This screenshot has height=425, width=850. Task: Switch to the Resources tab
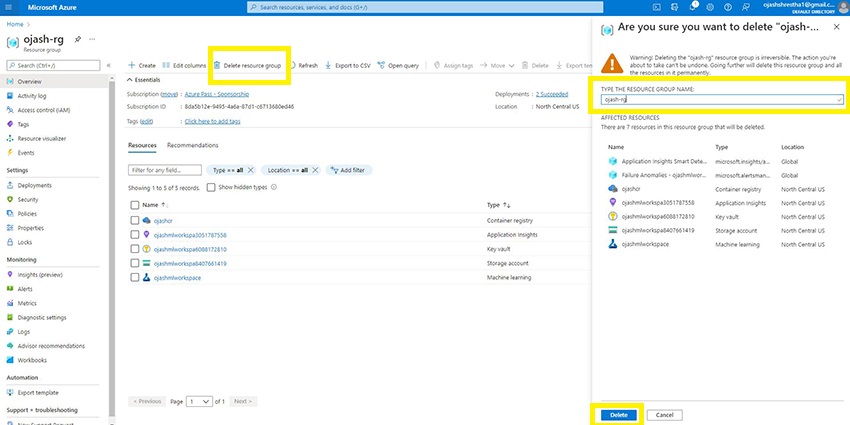pyautogui.click(x=142, y=145)
